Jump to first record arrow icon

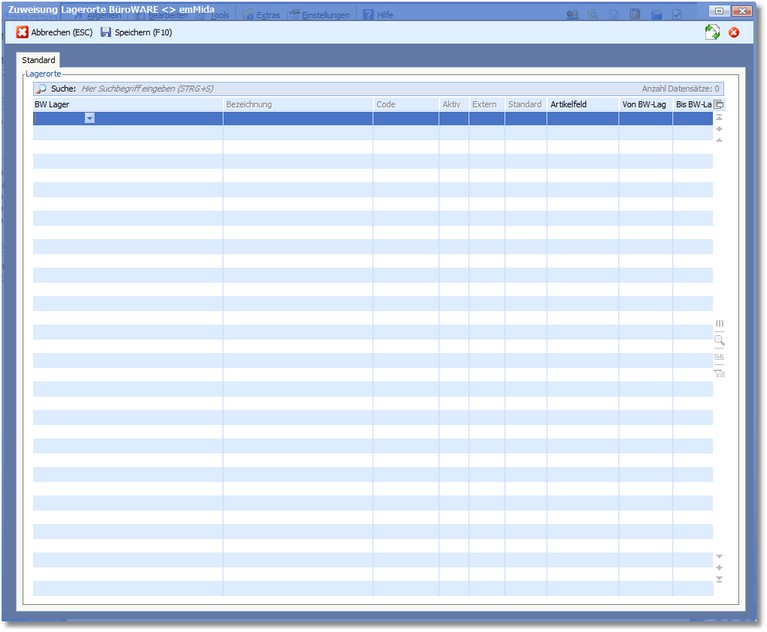719,118
